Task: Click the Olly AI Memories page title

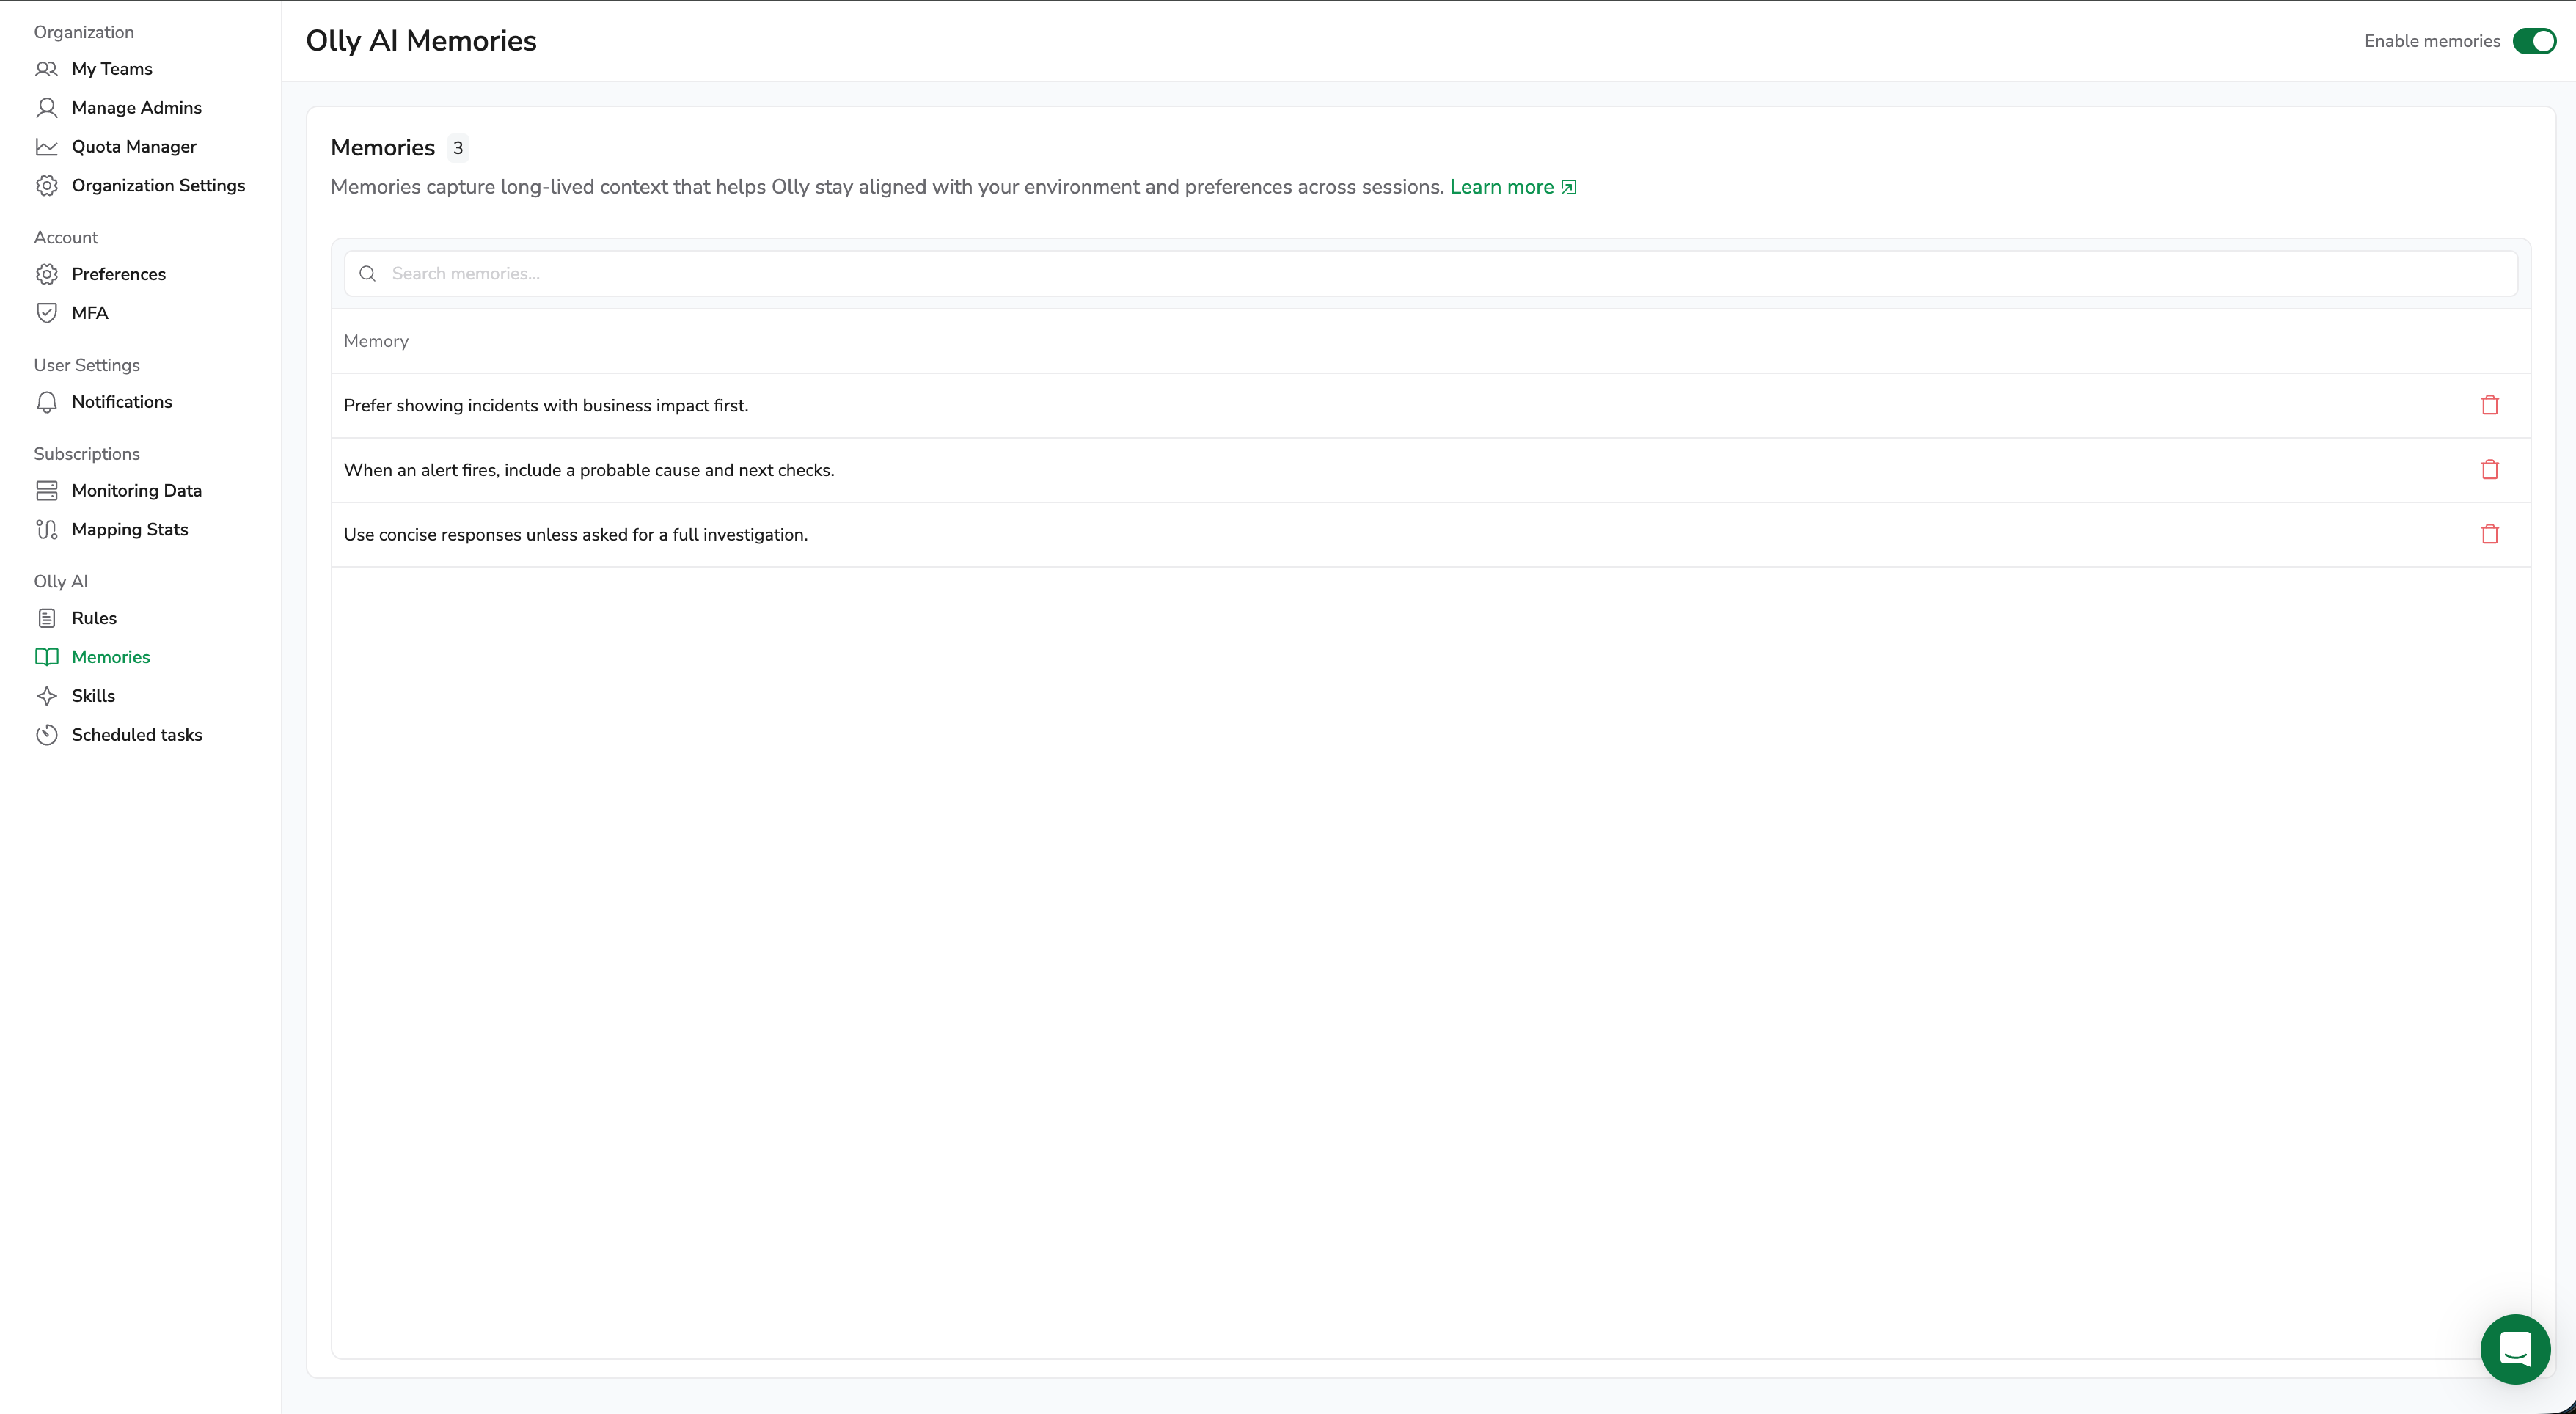Action: 421,41
